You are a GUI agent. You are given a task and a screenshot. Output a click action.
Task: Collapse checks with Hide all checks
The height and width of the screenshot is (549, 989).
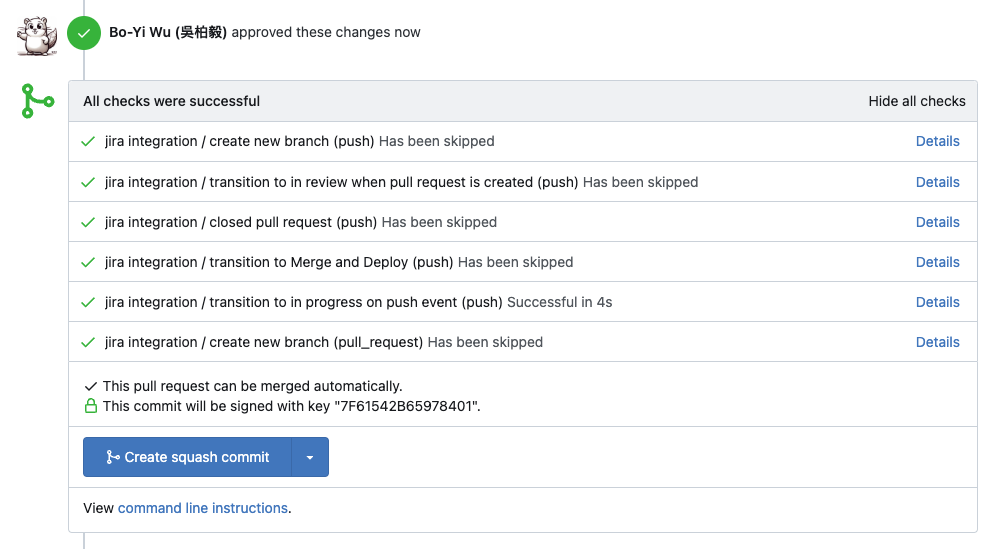[x=916, y=101]
